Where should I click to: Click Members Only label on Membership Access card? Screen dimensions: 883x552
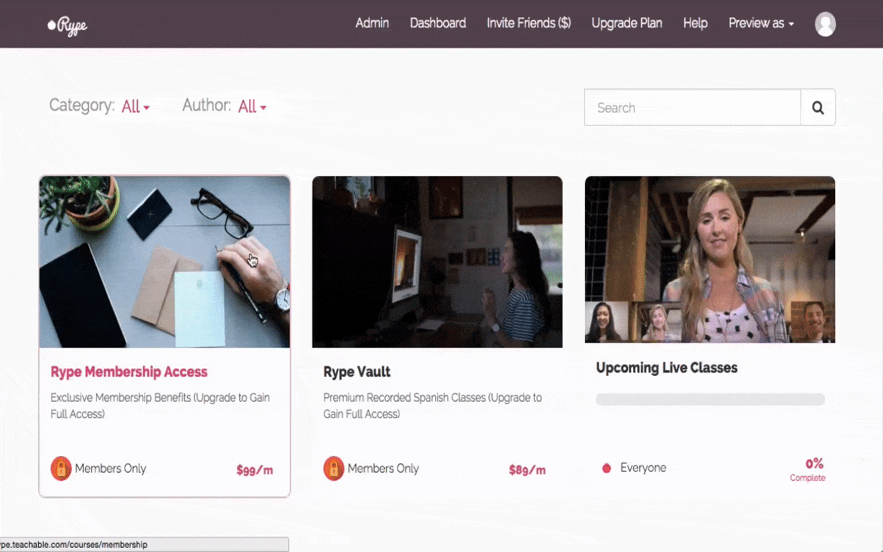click(110, 469)
